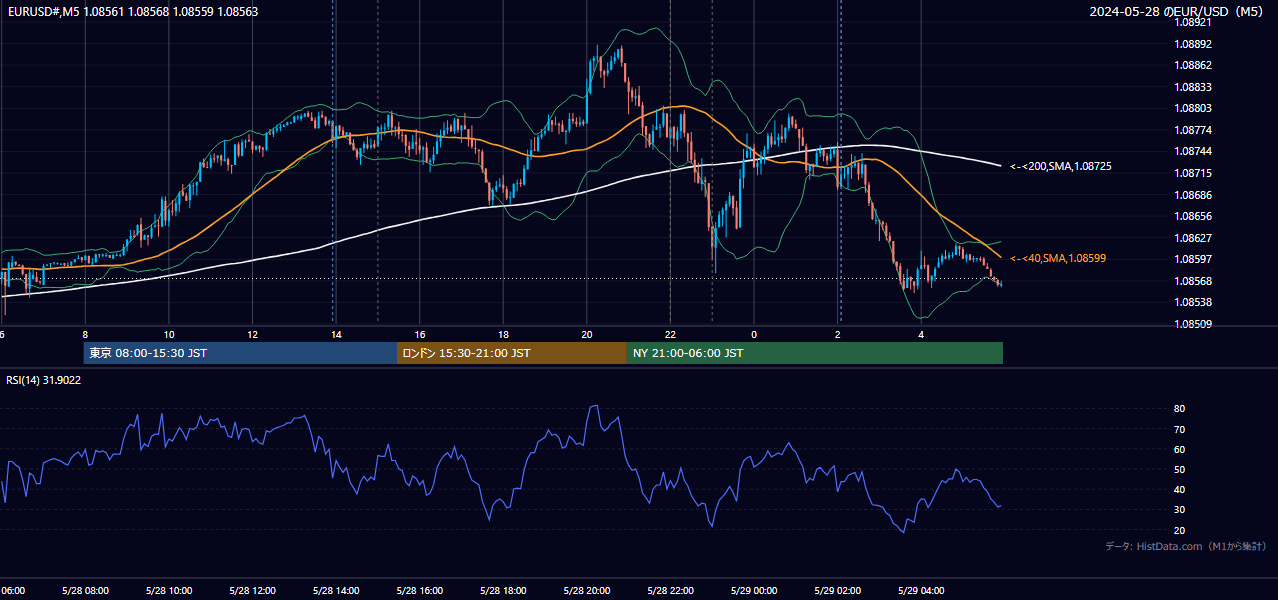
Task: Click RSI axis level 60
Action: (x=1179, y=449)
